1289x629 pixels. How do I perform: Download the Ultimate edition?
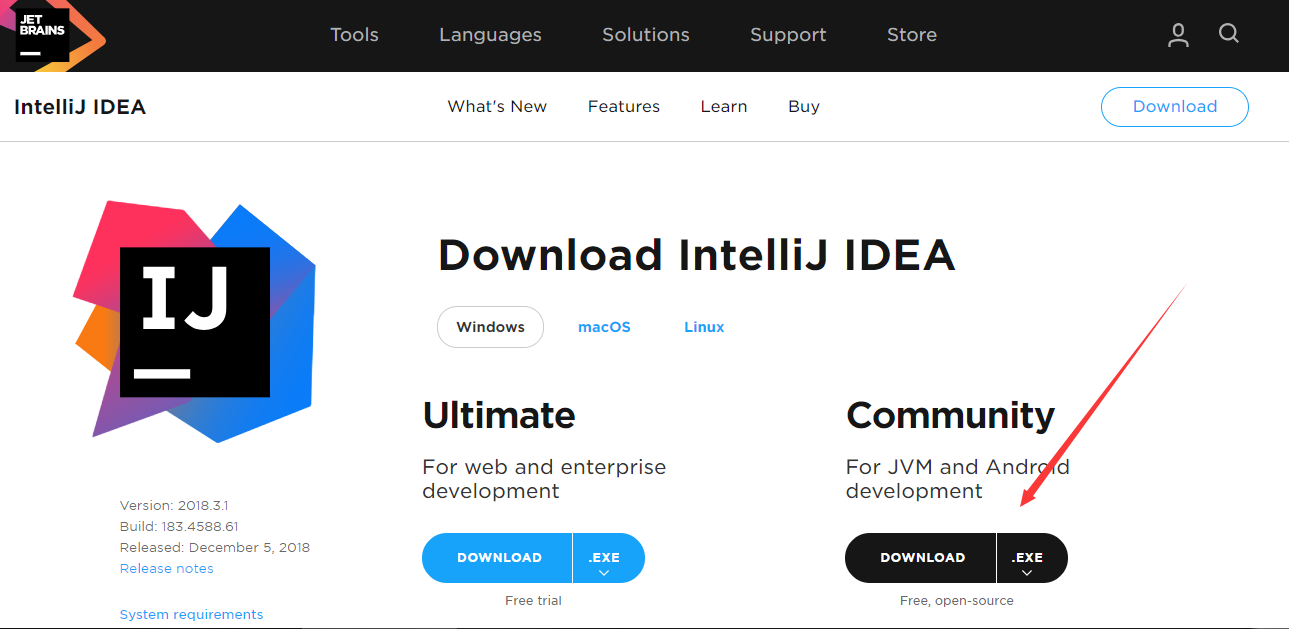click(x=497, y=558)
